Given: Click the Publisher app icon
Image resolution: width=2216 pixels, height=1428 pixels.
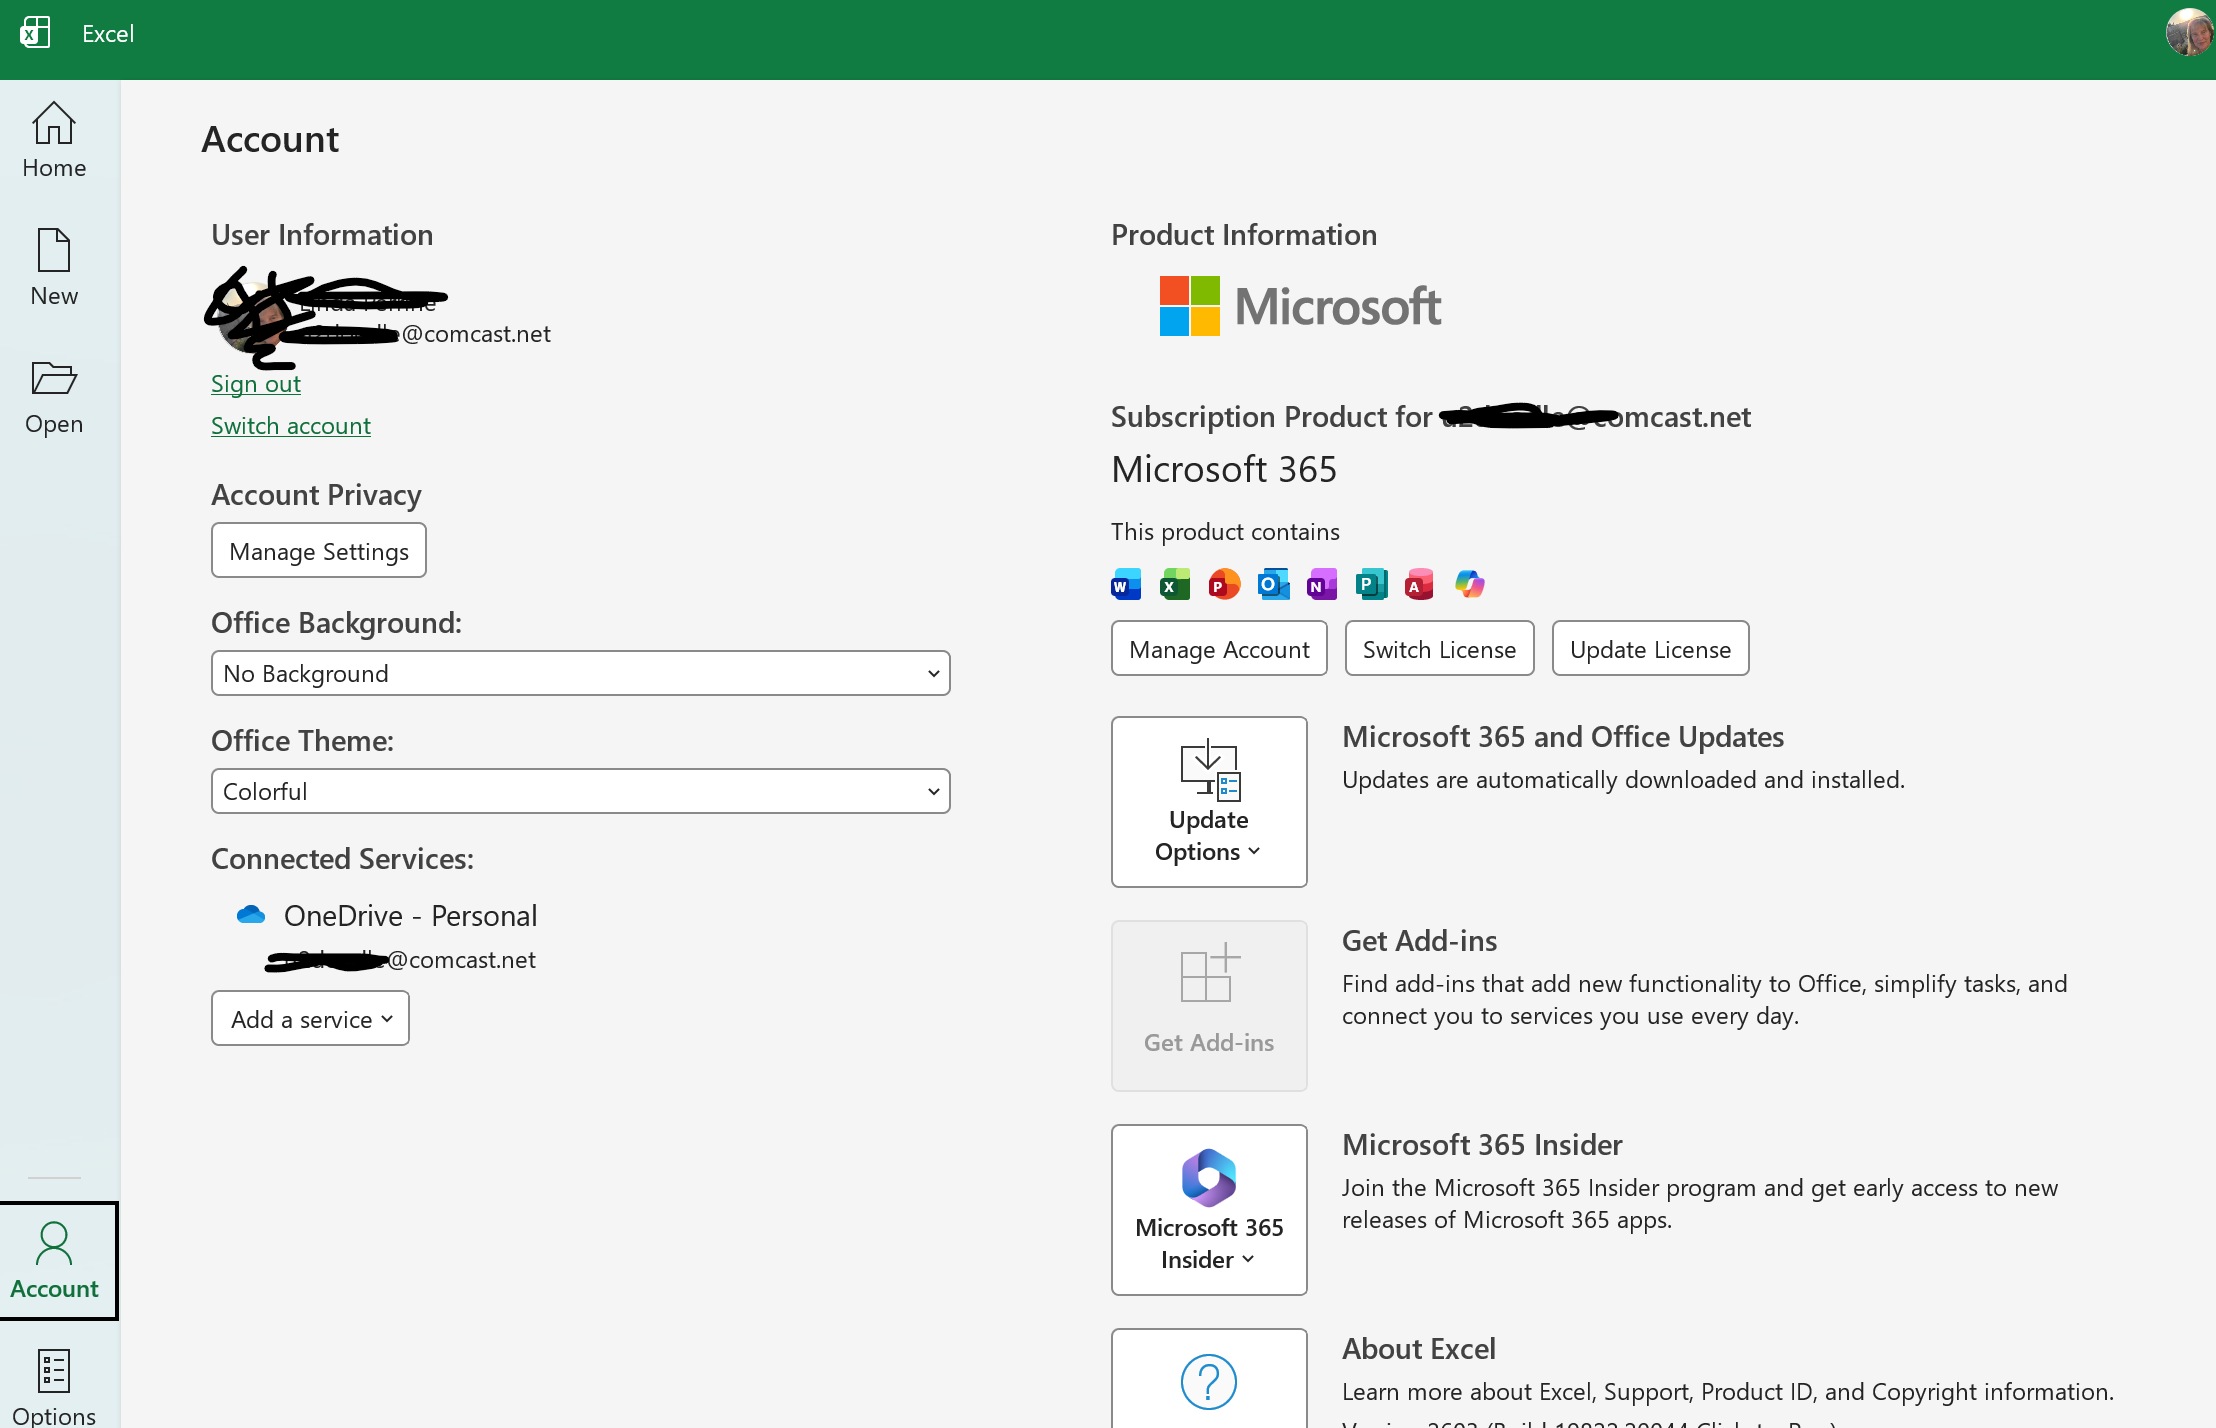Looking at the screenshot, I should click(1371, 584).
